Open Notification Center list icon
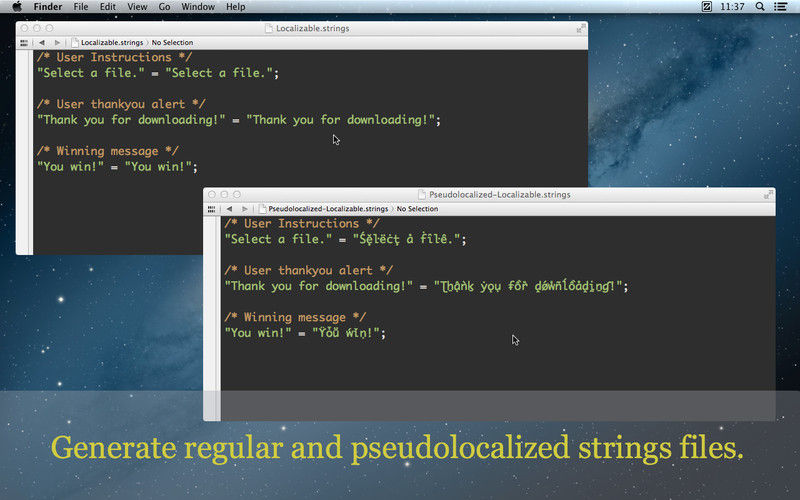Image resolution: width=800 pixels, height=500 pixels. (785, 7)
